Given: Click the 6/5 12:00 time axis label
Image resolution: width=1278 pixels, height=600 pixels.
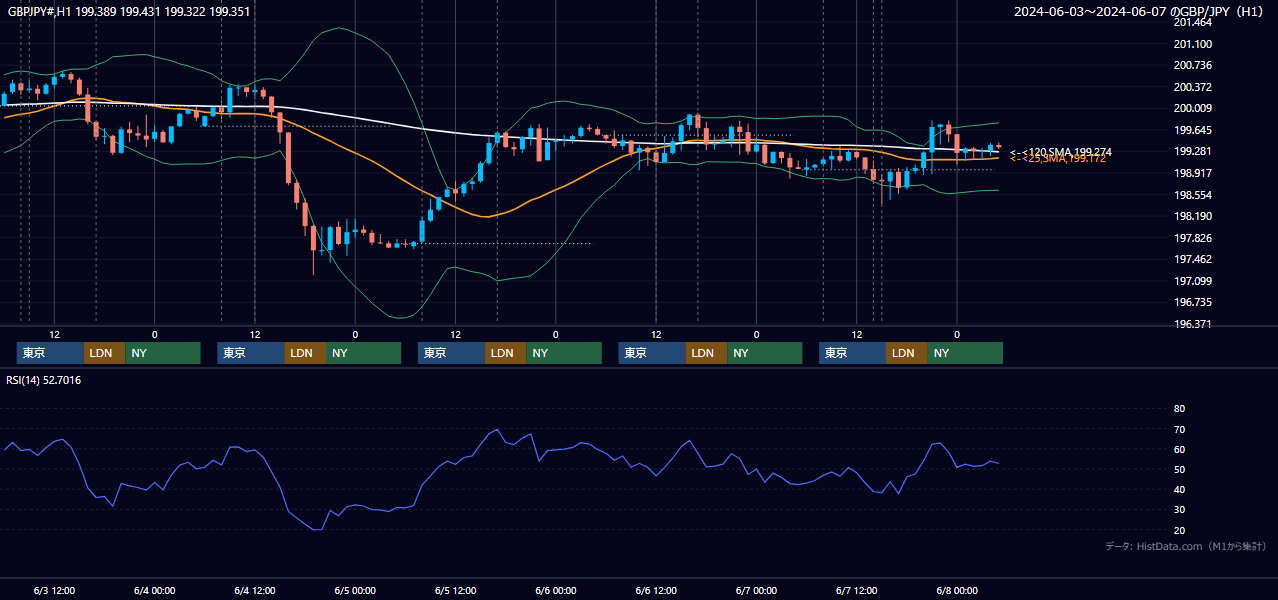Looking at the screenshot, I should (455, 590).
